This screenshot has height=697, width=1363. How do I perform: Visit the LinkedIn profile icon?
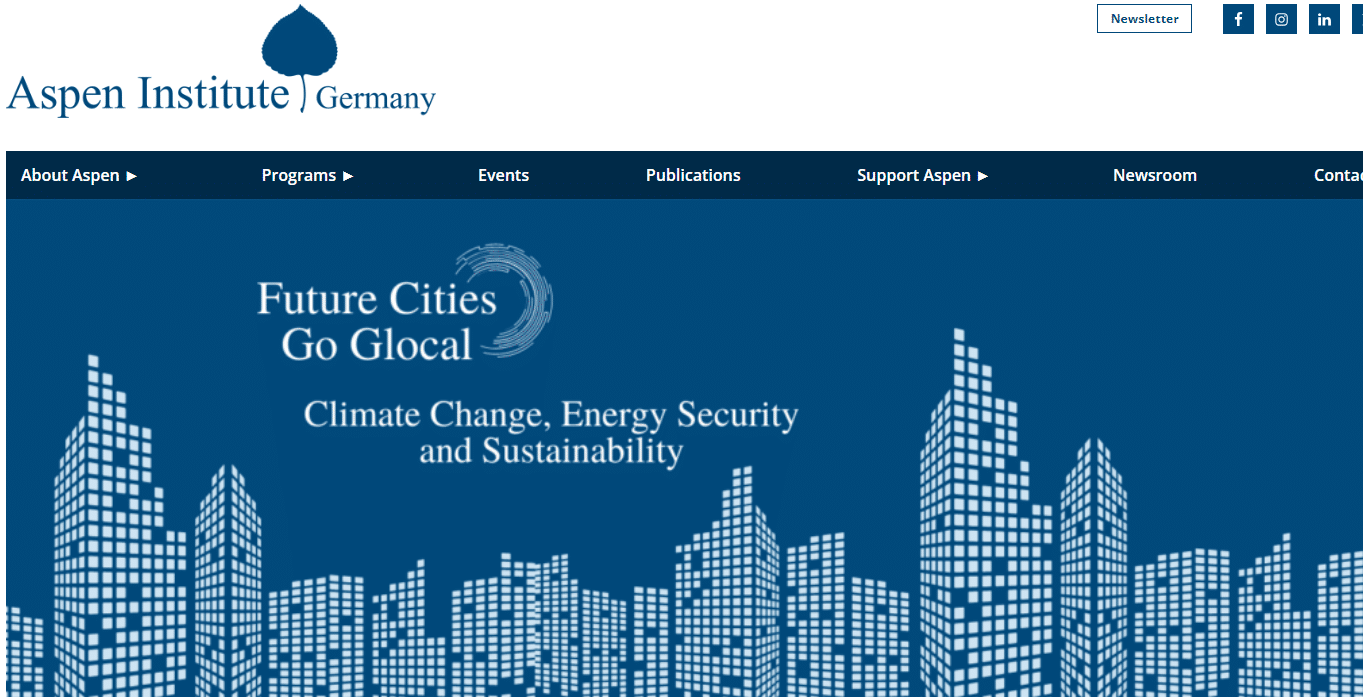(1324, 19)
